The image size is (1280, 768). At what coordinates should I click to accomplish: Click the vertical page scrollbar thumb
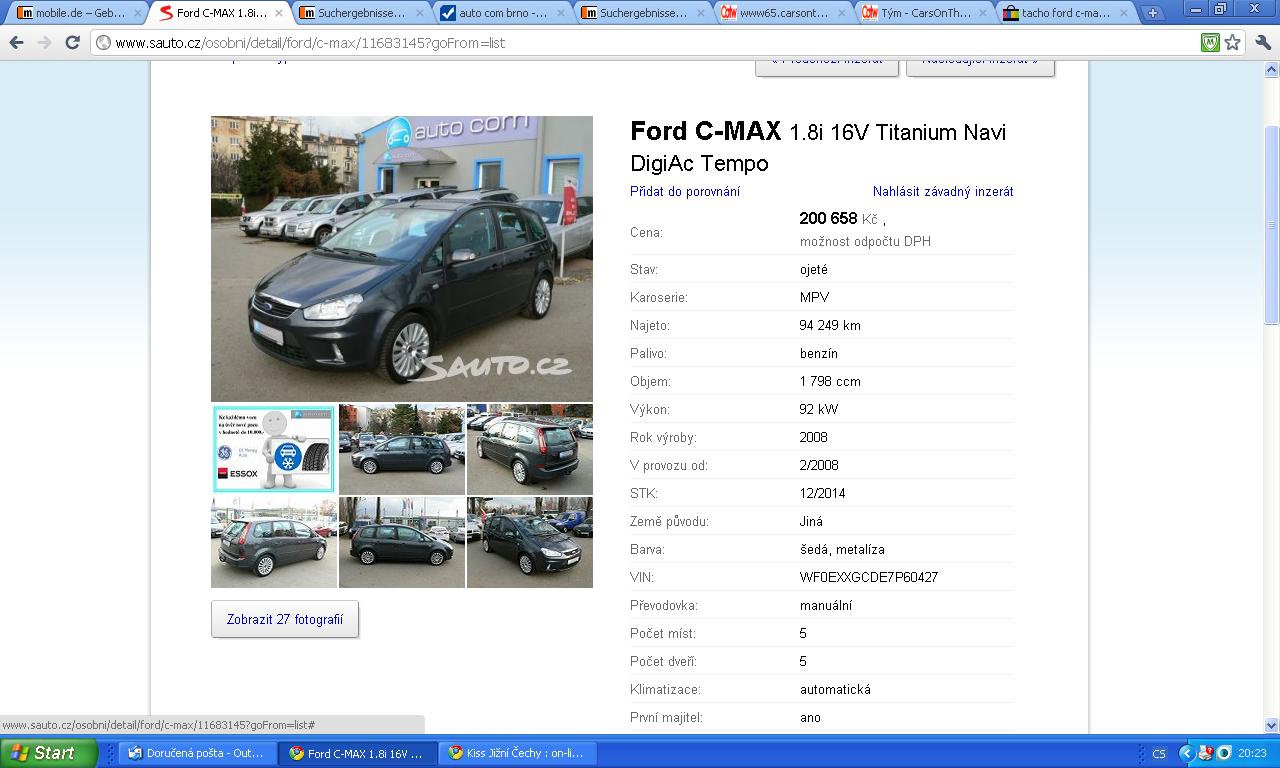point(1271,225)
